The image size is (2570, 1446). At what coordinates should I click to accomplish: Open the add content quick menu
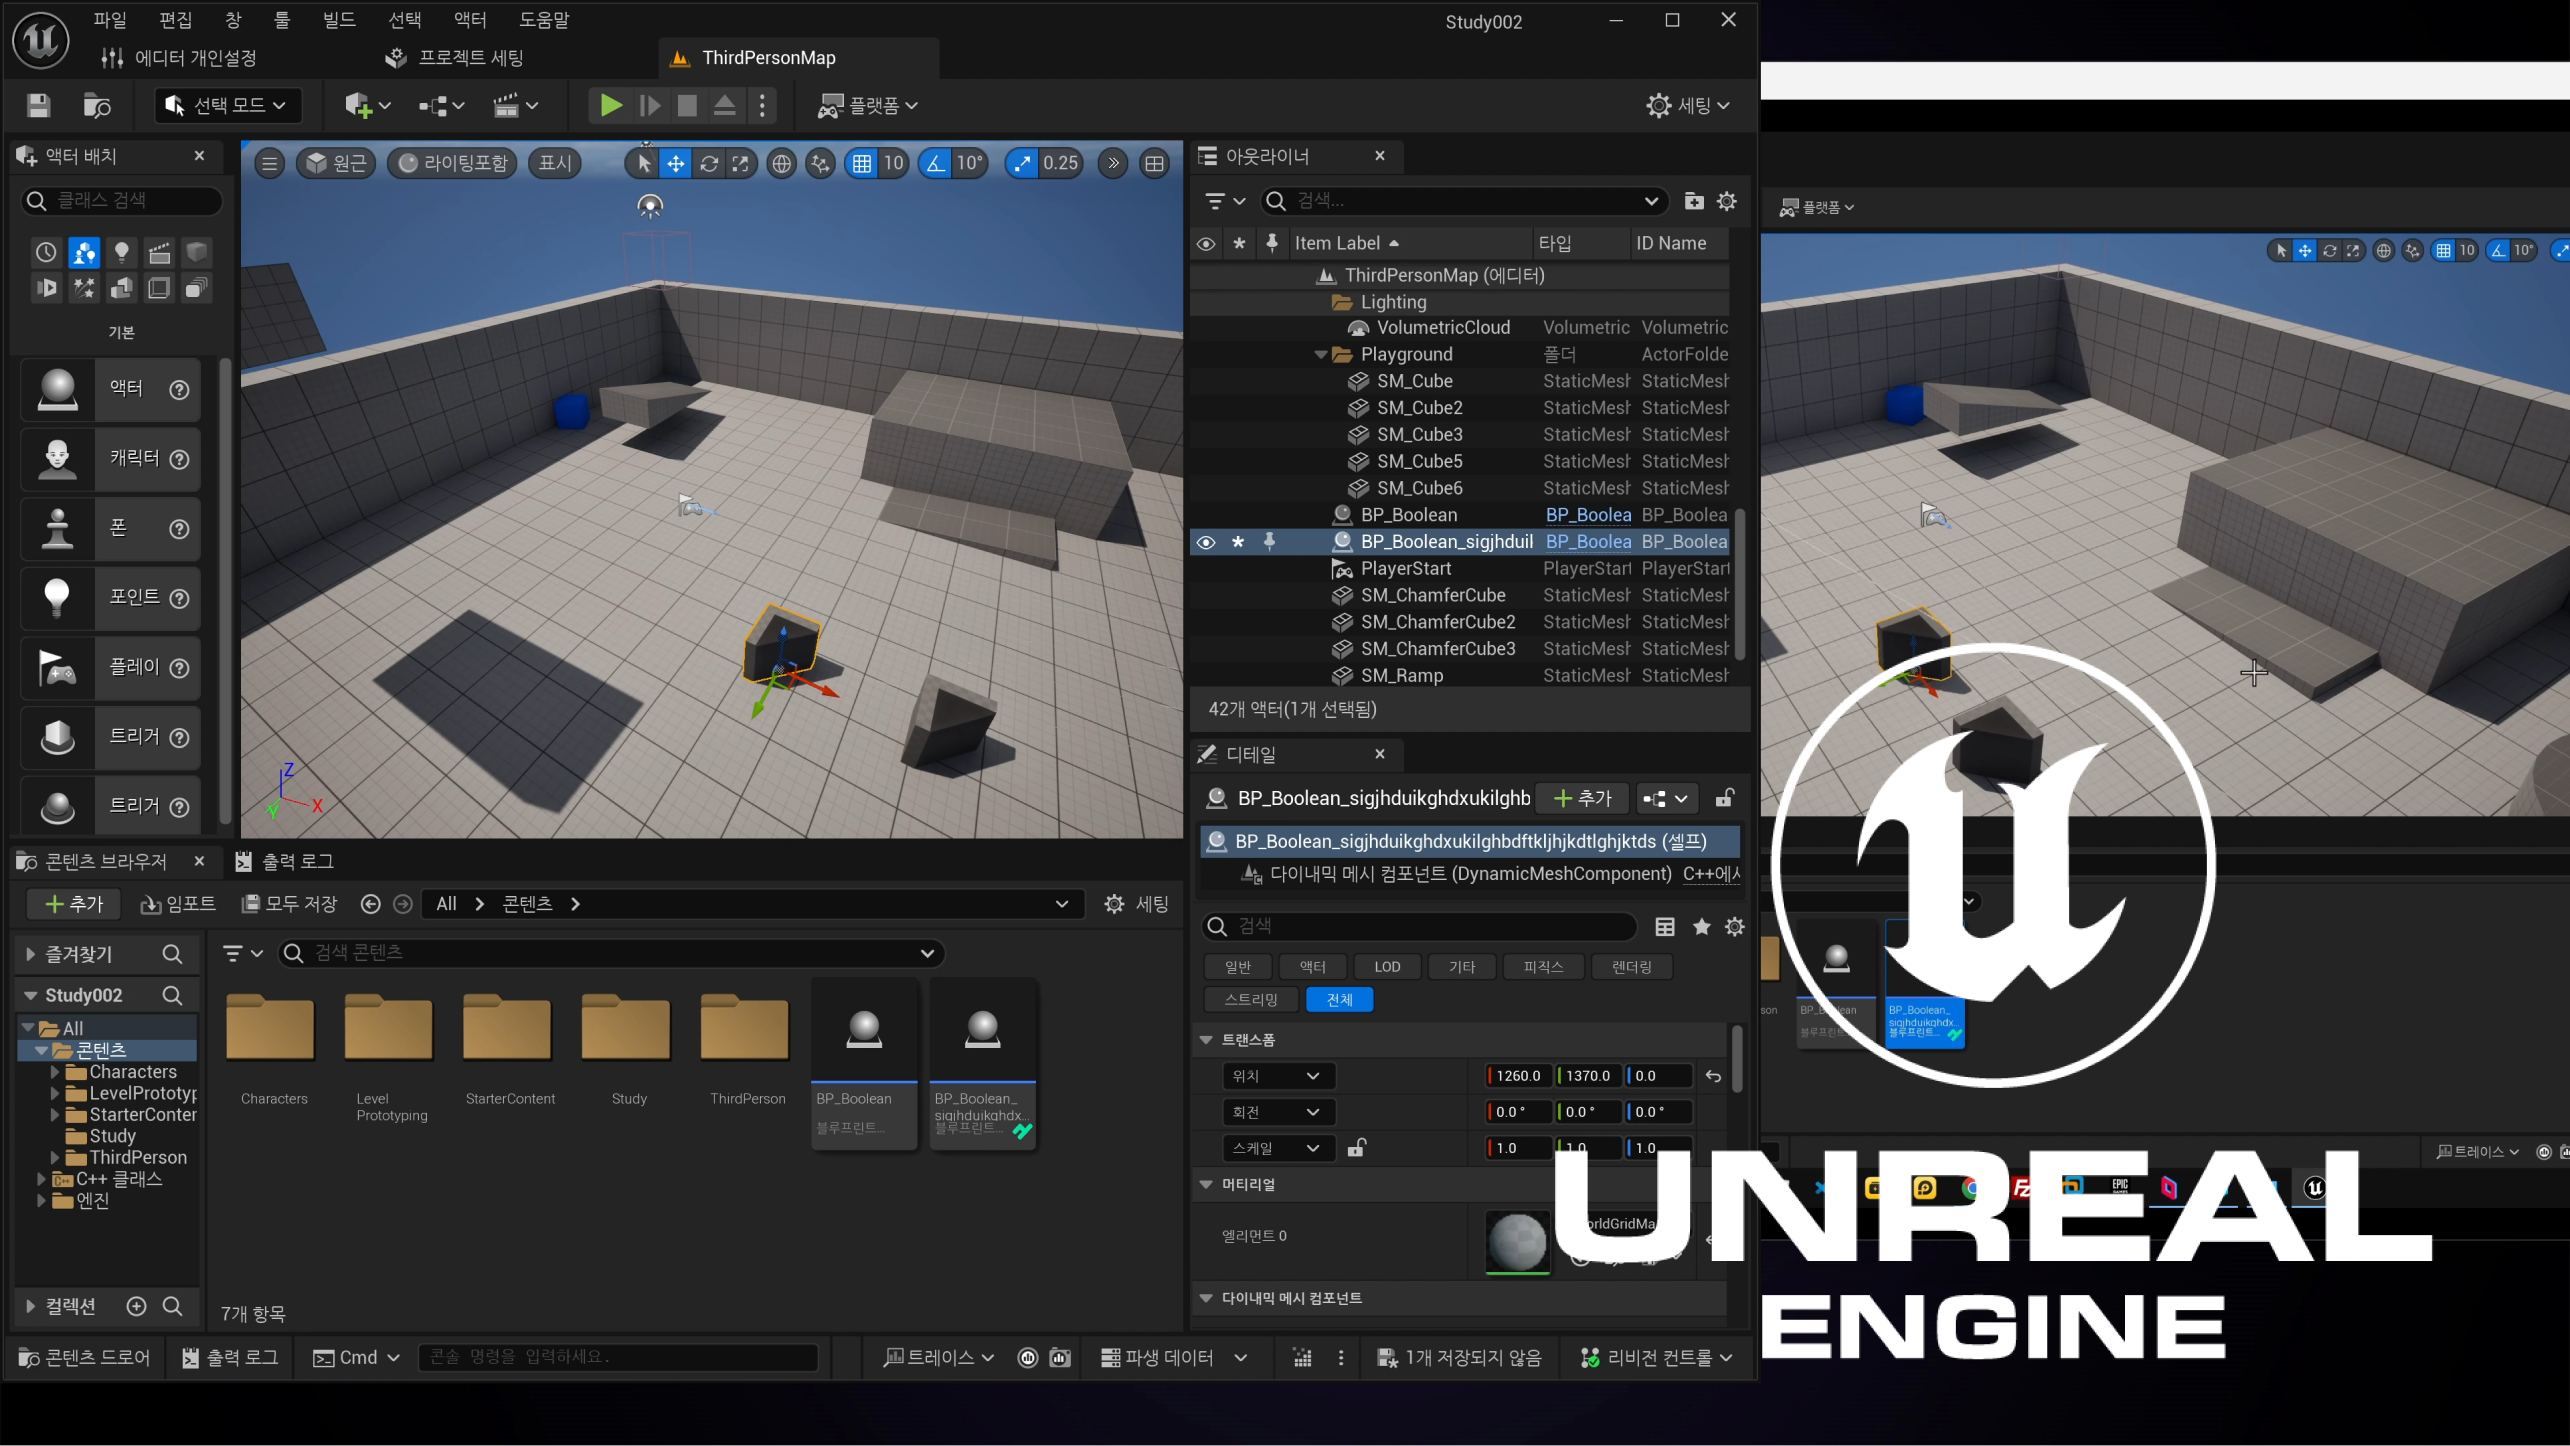(367, 105)
